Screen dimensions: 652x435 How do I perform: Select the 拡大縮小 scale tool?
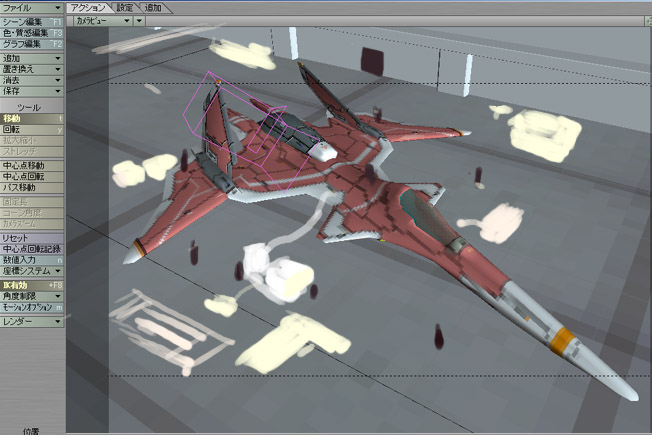[32, 140]
